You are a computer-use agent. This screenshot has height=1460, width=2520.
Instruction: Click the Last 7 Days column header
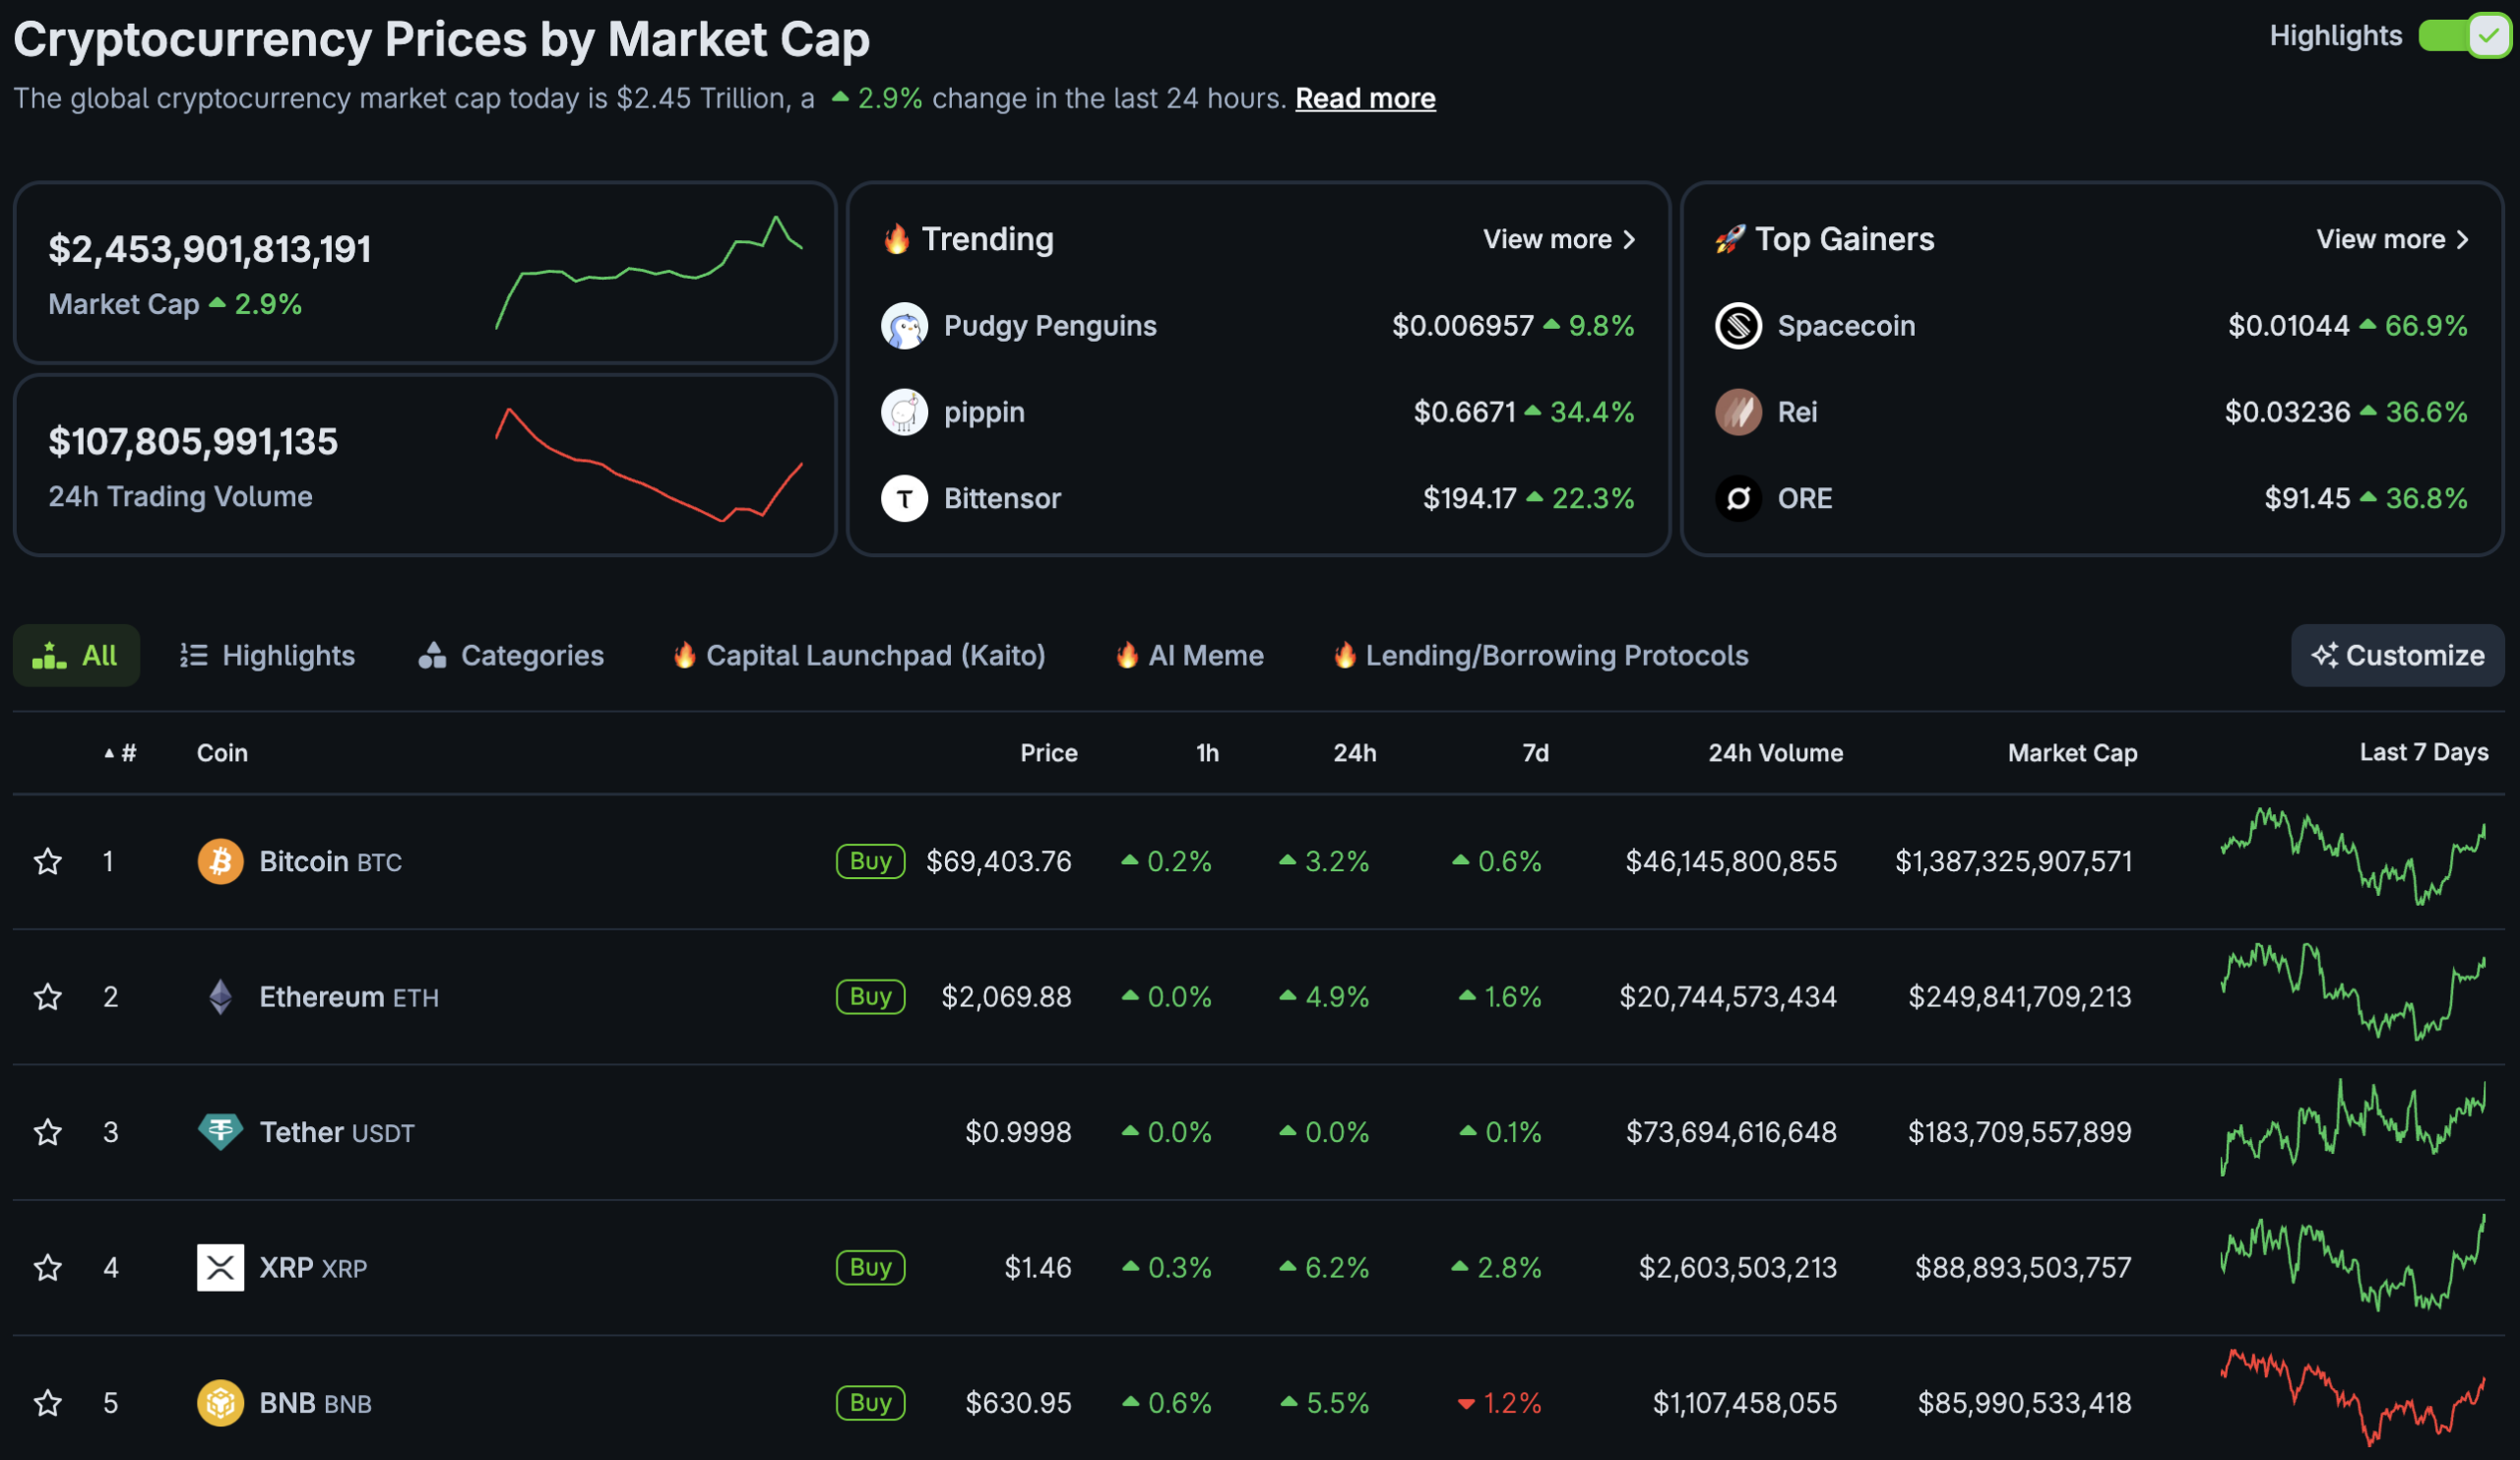pyautogui.click(x=2423, y=752)
